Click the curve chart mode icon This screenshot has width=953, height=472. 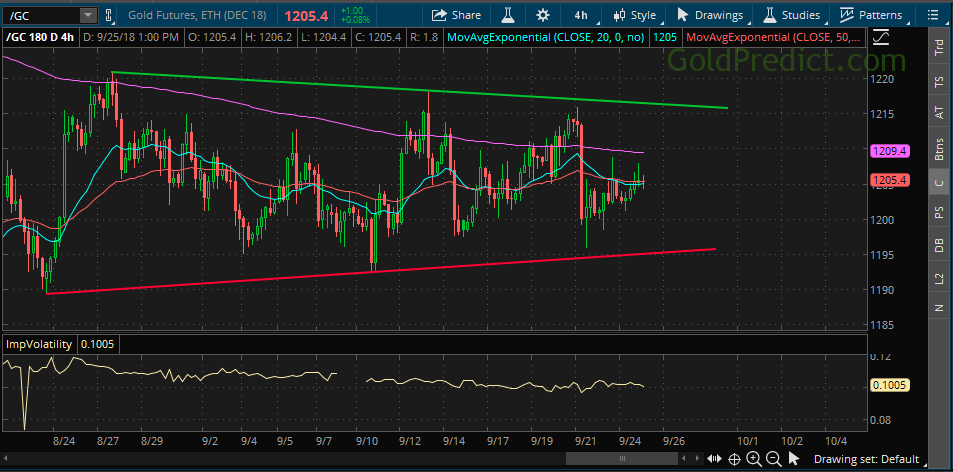(x=883, y=38)
